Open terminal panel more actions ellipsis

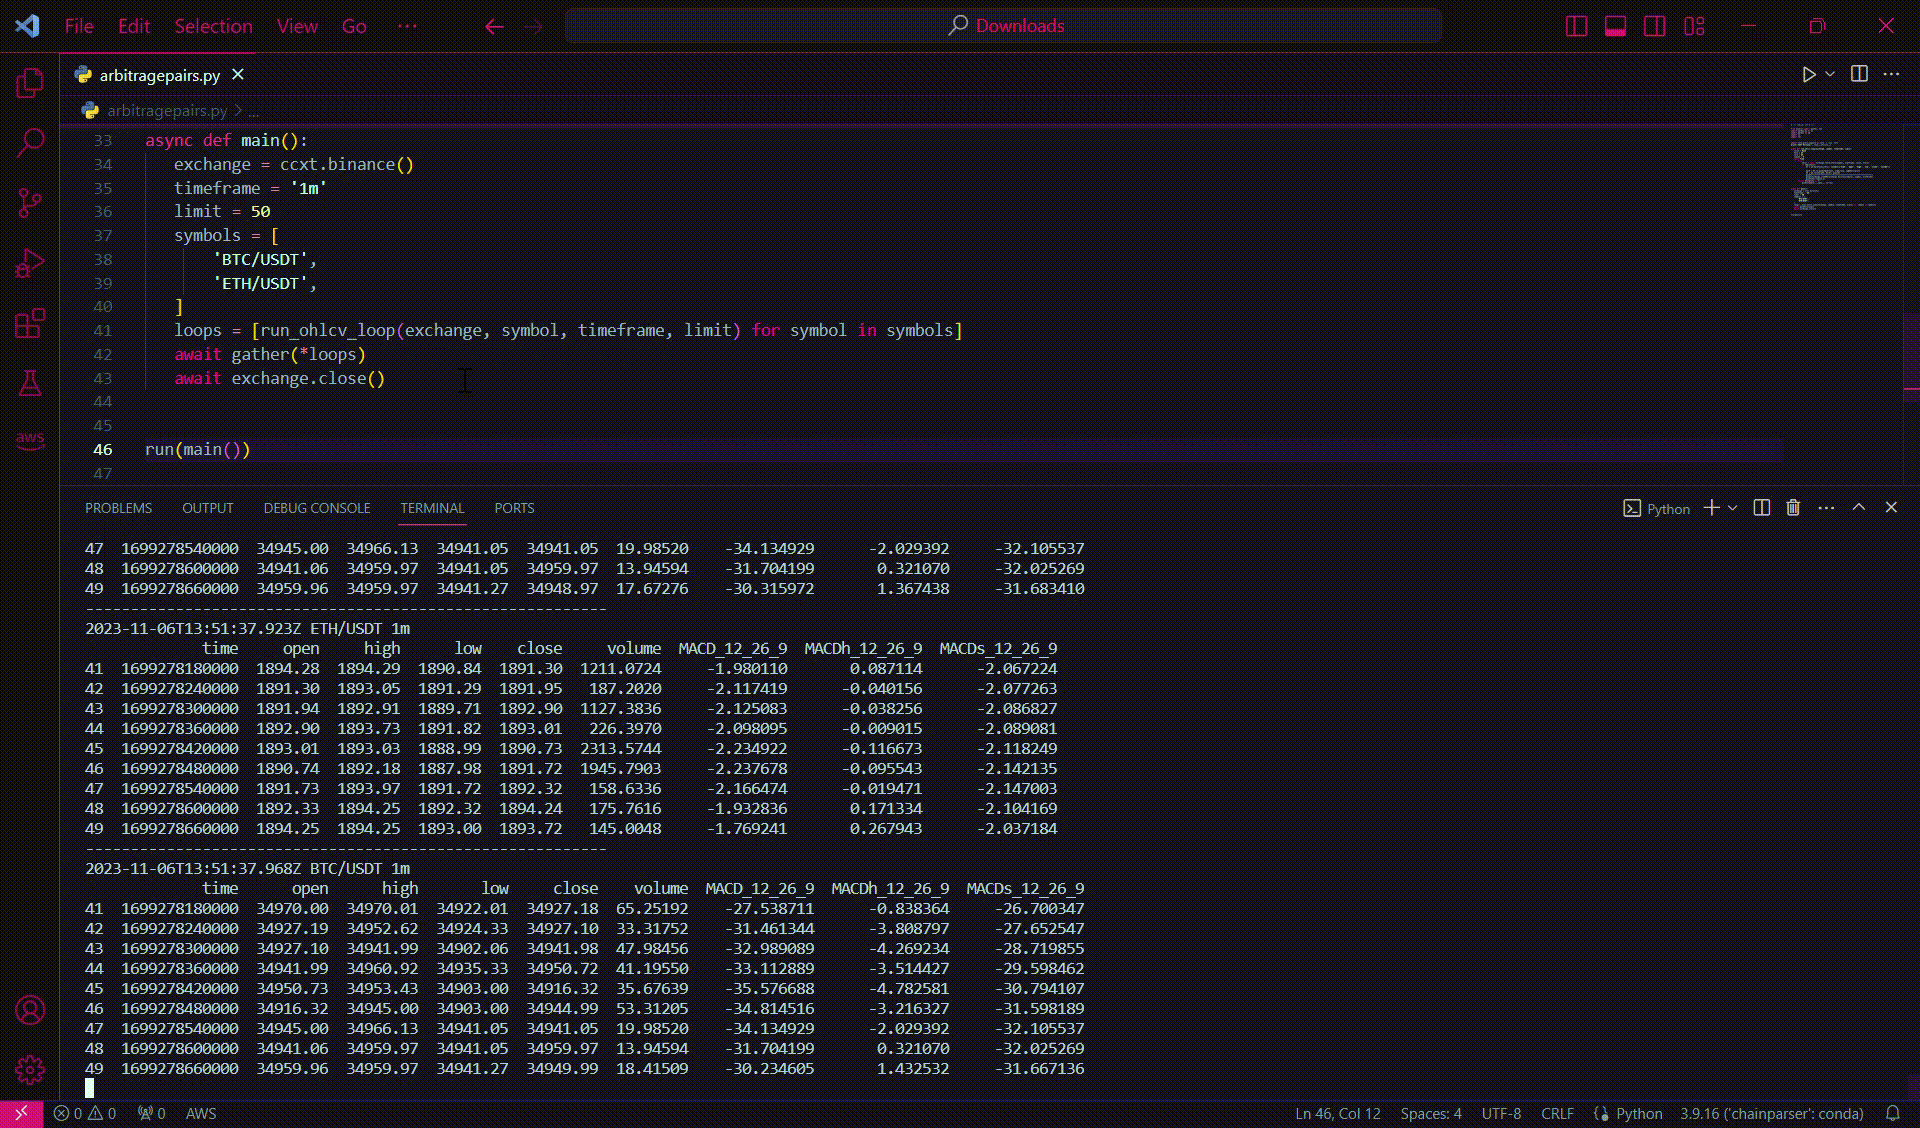1826,508
